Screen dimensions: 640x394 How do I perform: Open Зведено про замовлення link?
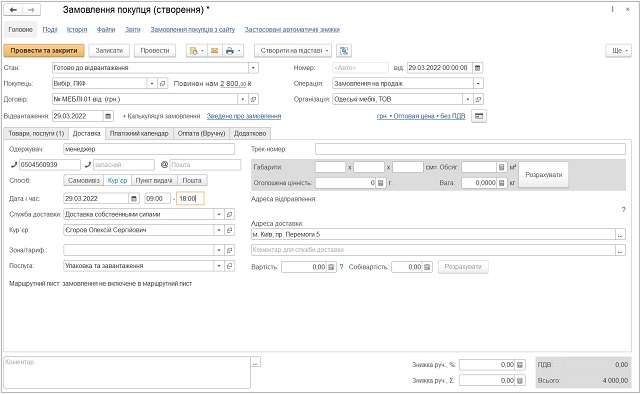[x=244, y=116]
